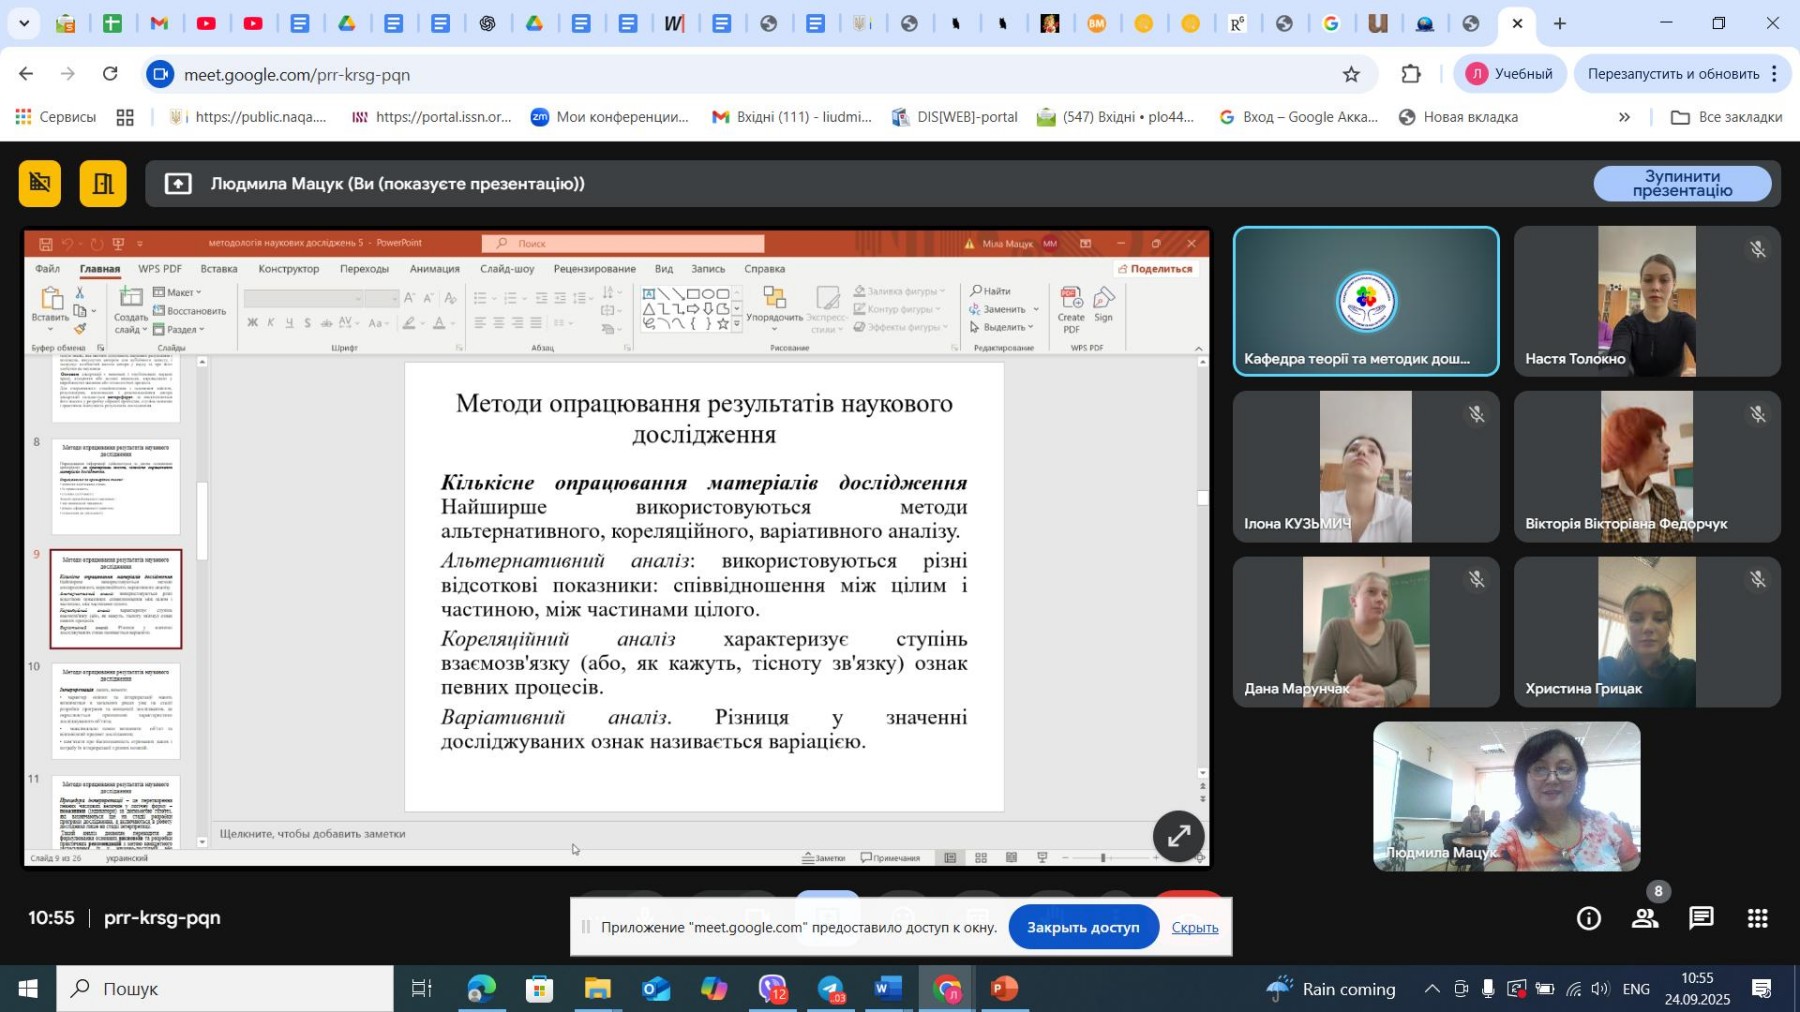Open the tab search dropdown chevron
Image resolution: width=1800 pixels, height=1012 pixels.
click(x=23, y=23)
